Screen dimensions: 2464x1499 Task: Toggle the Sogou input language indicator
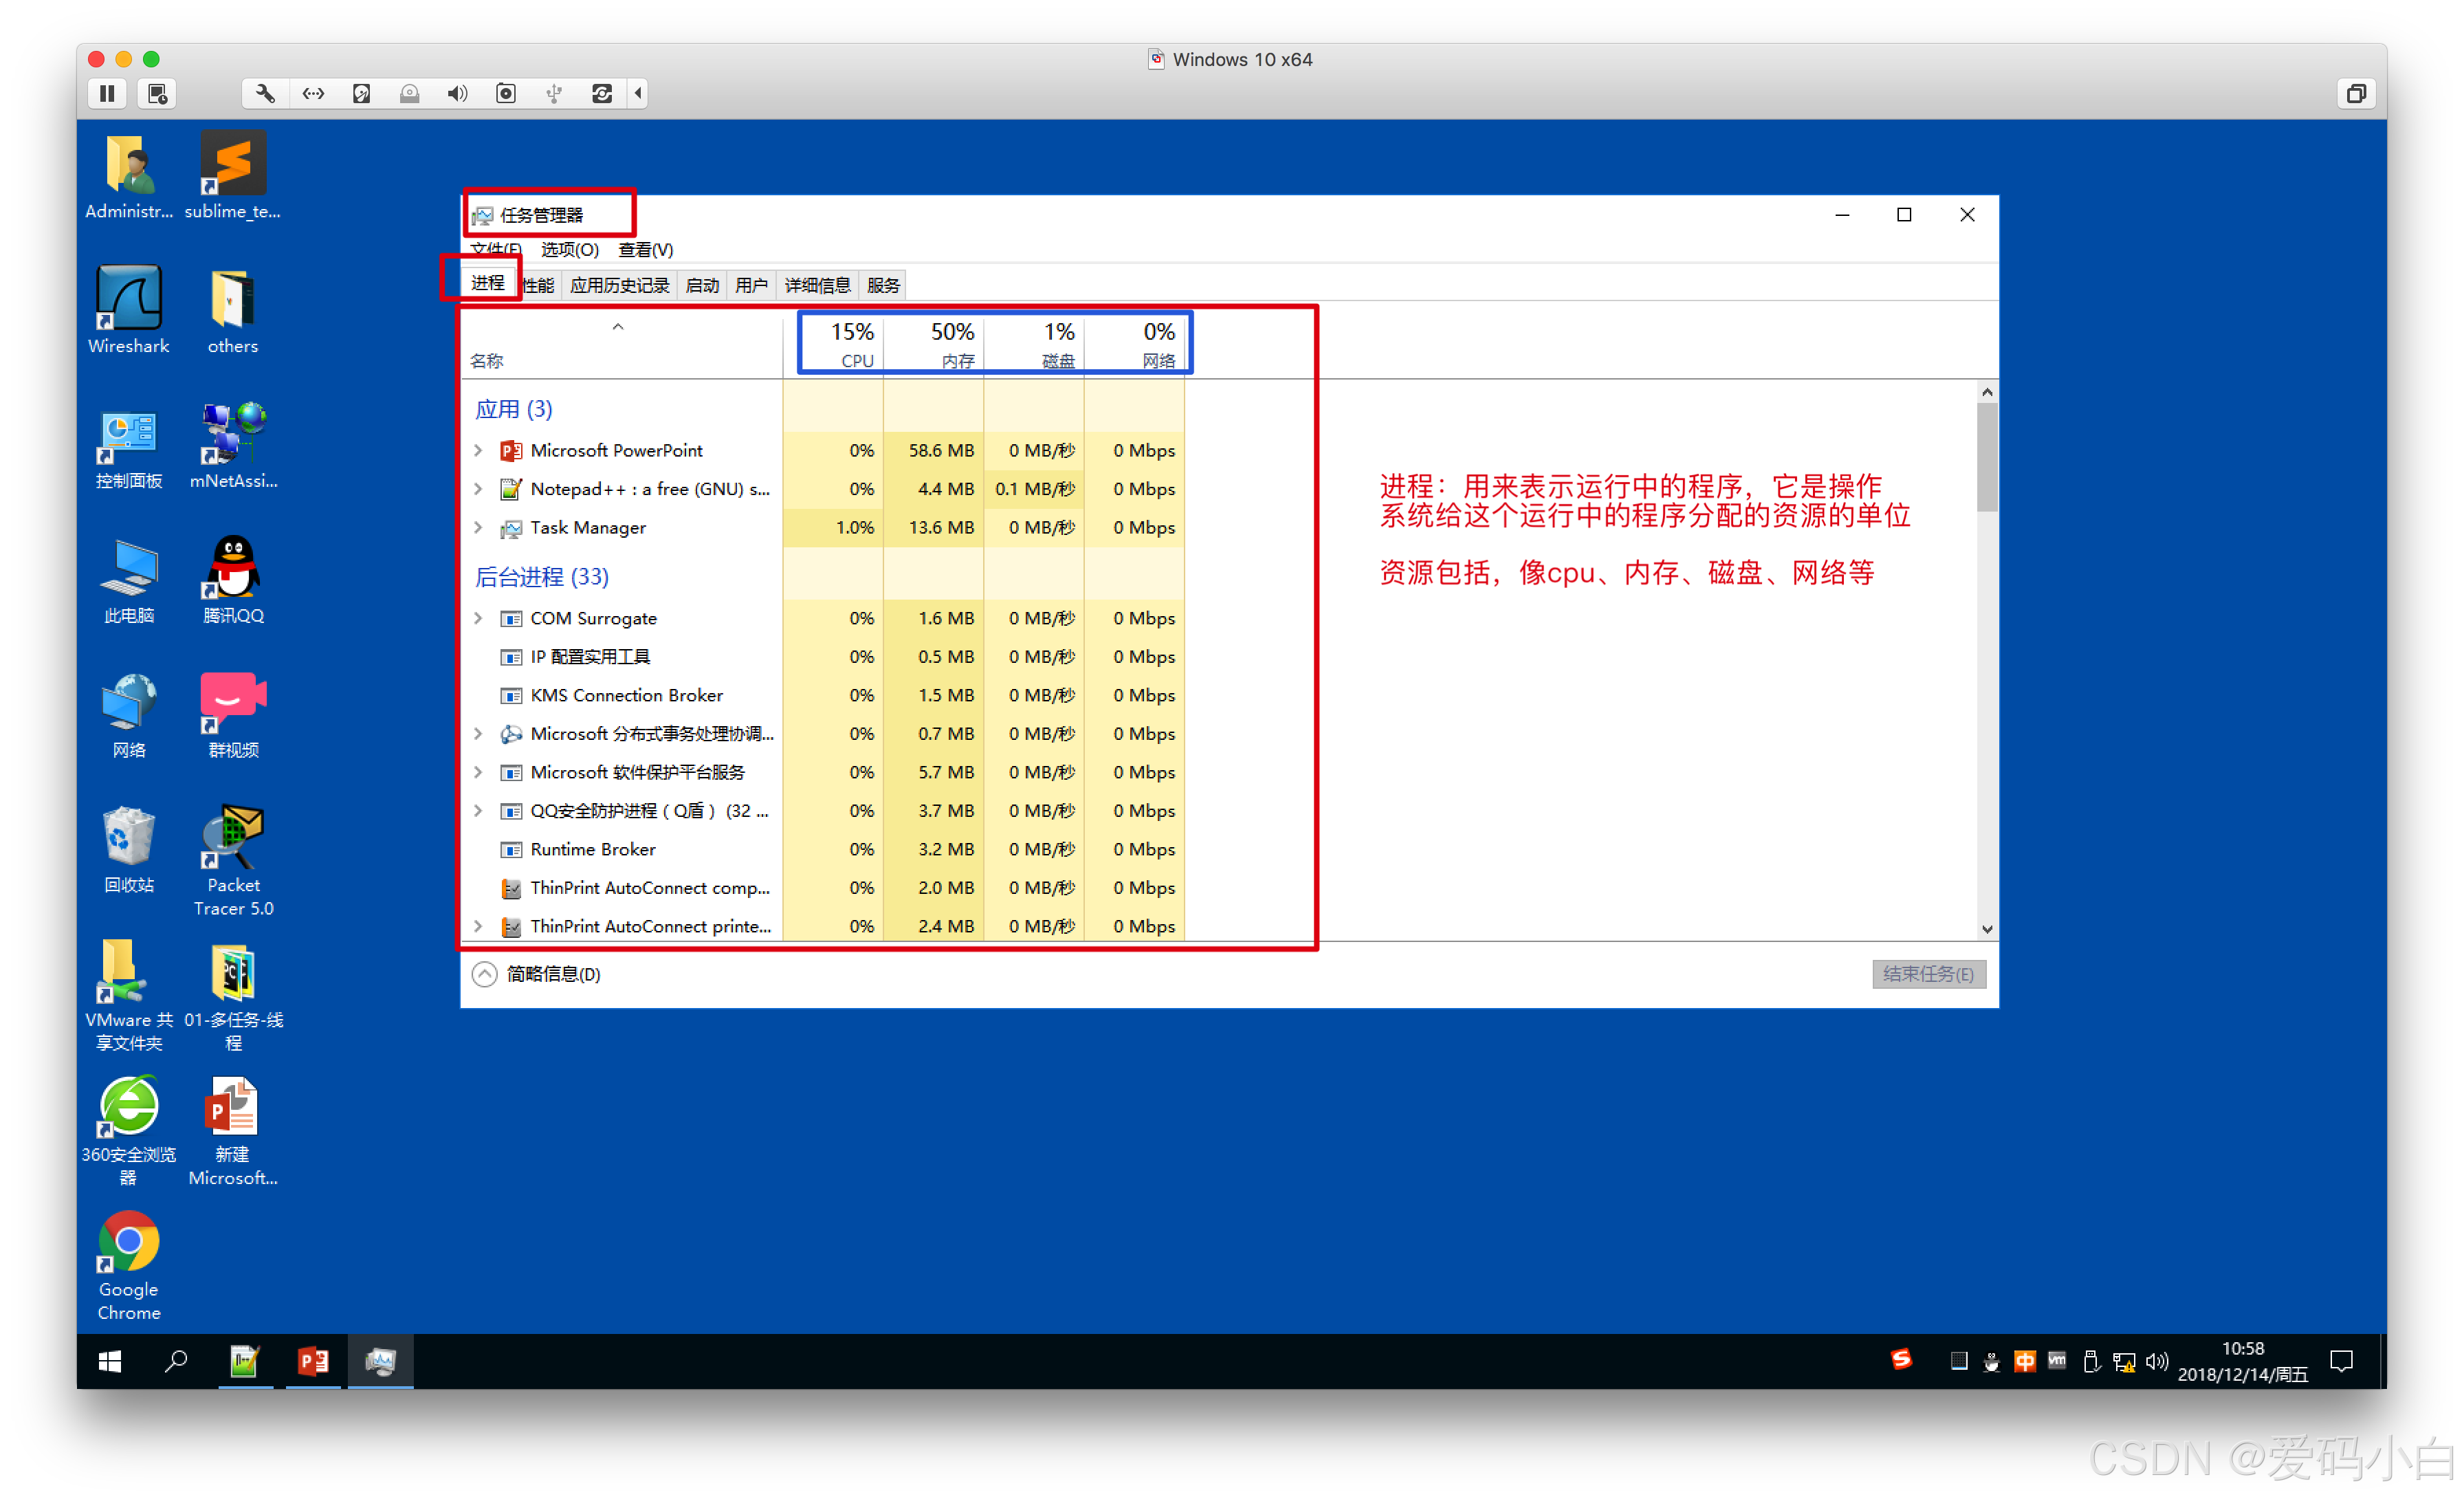(2025, 1360)
